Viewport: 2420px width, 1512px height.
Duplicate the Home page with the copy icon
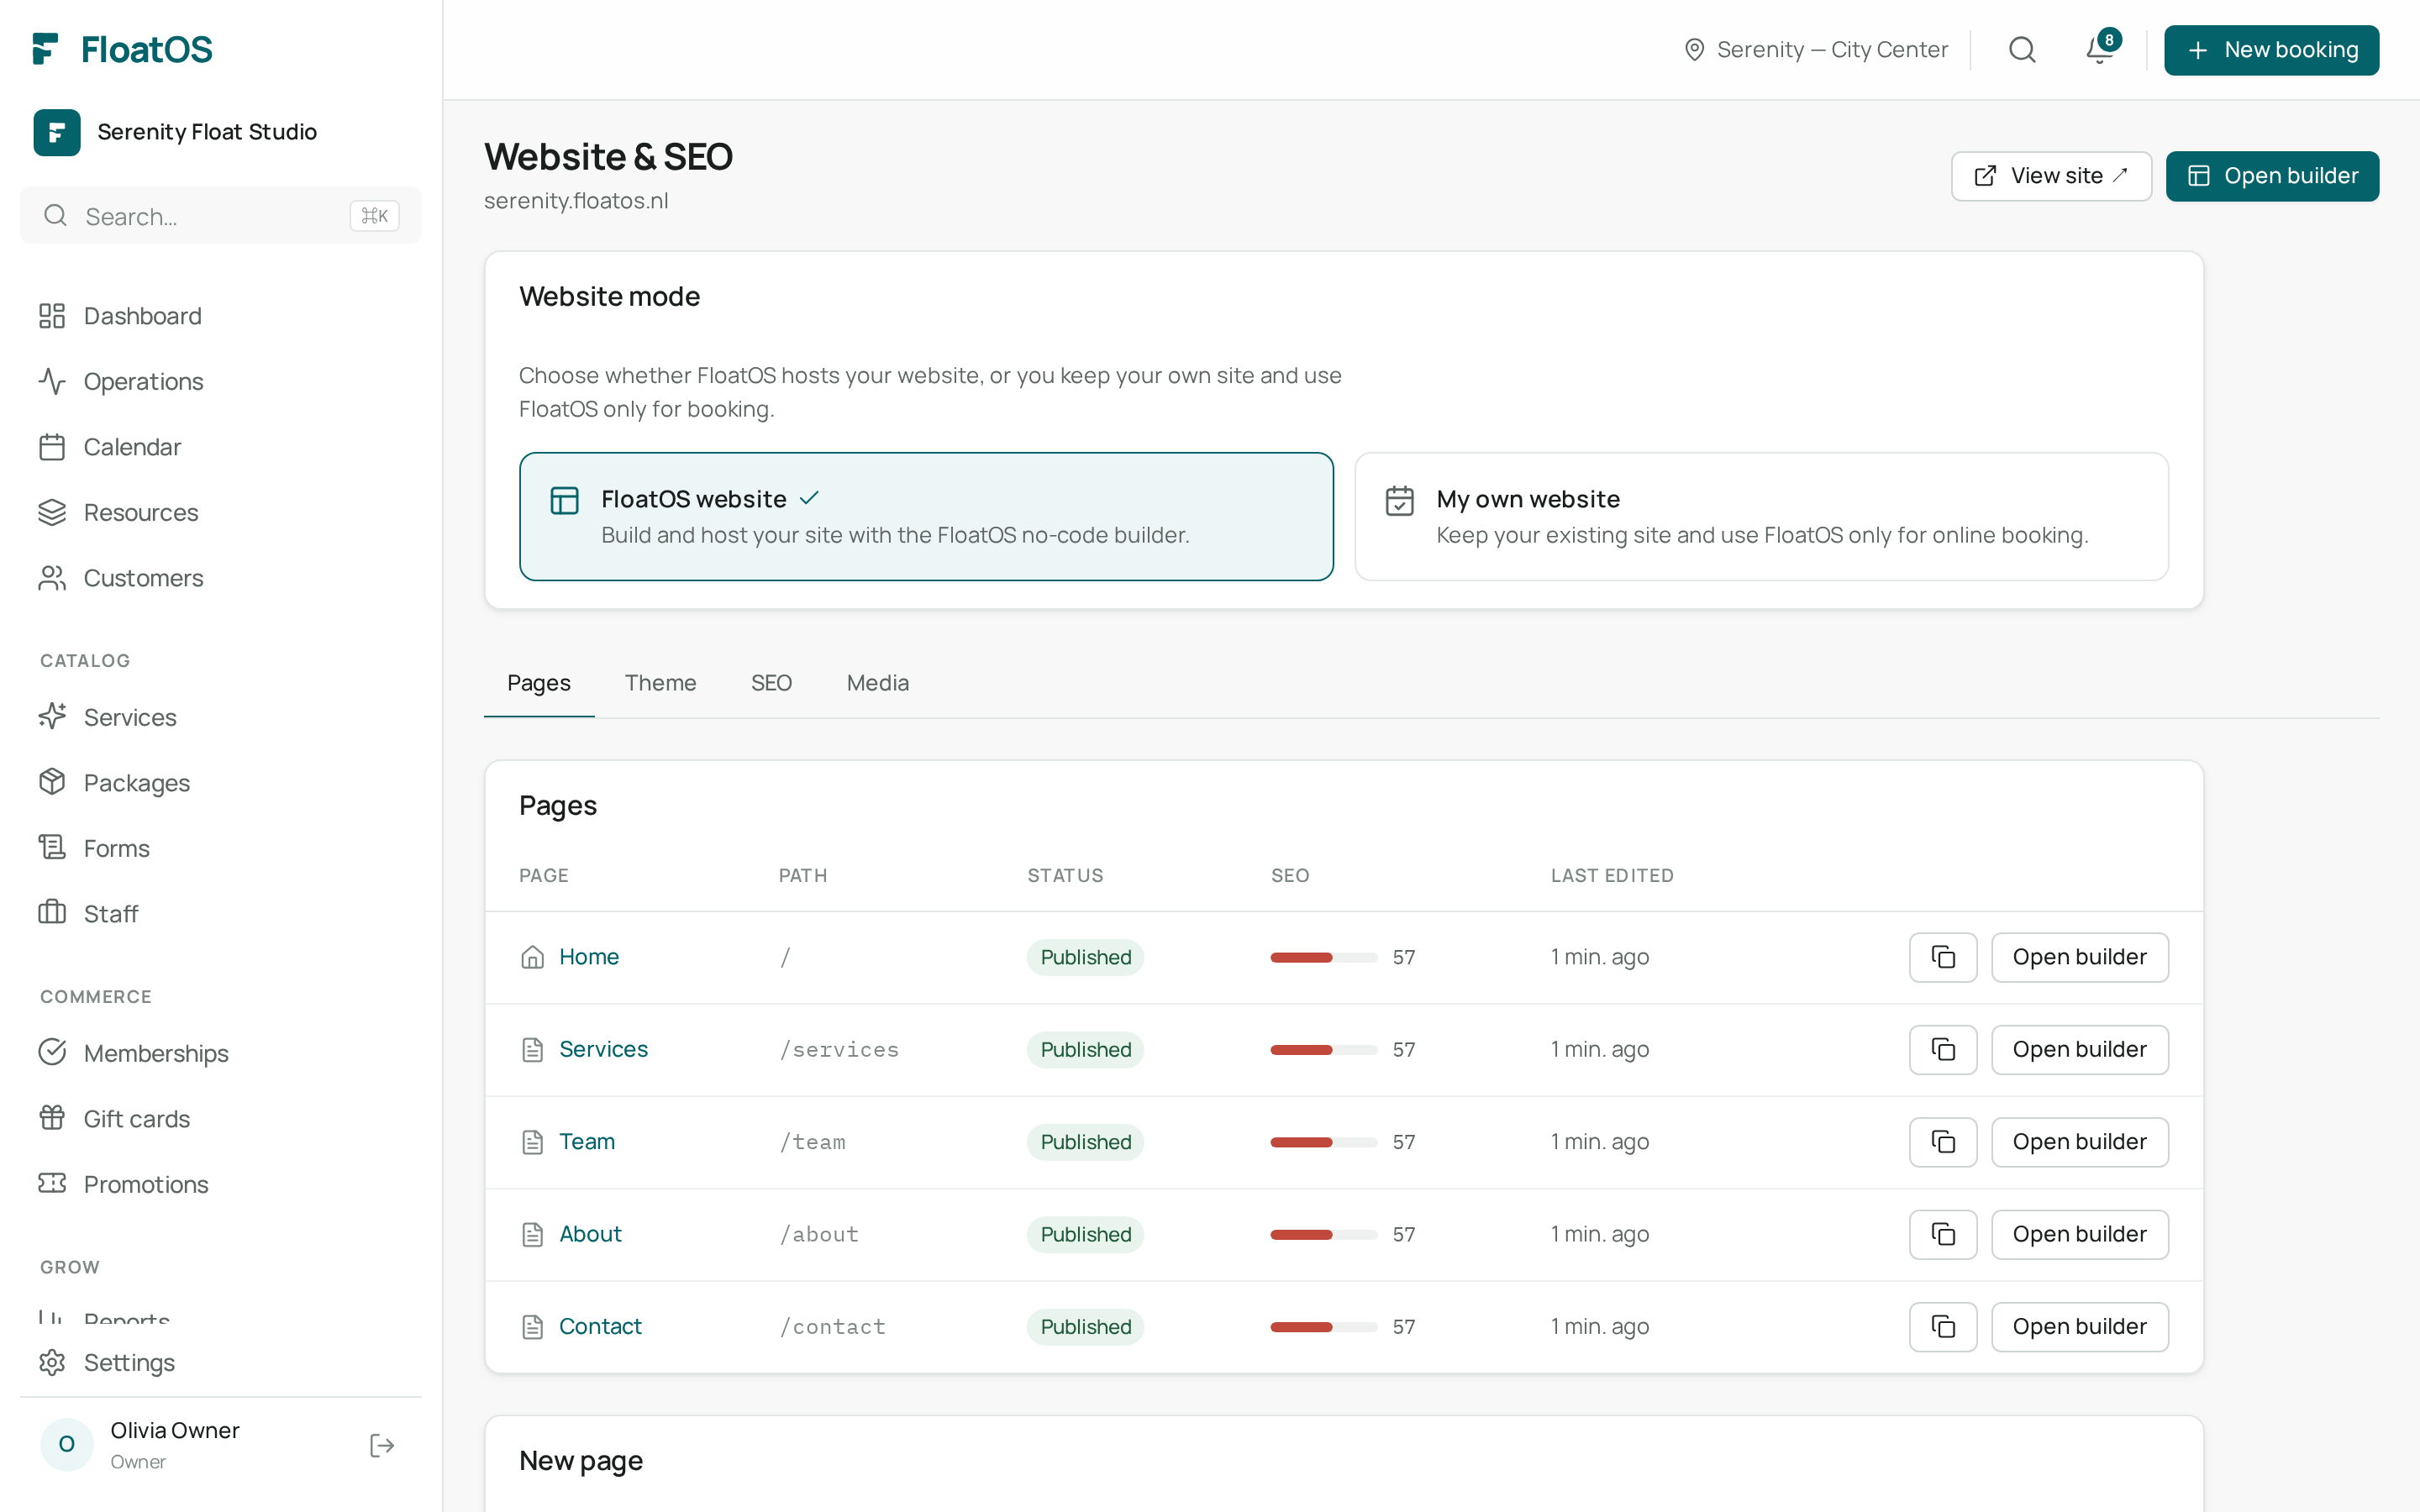(1942, 957)
